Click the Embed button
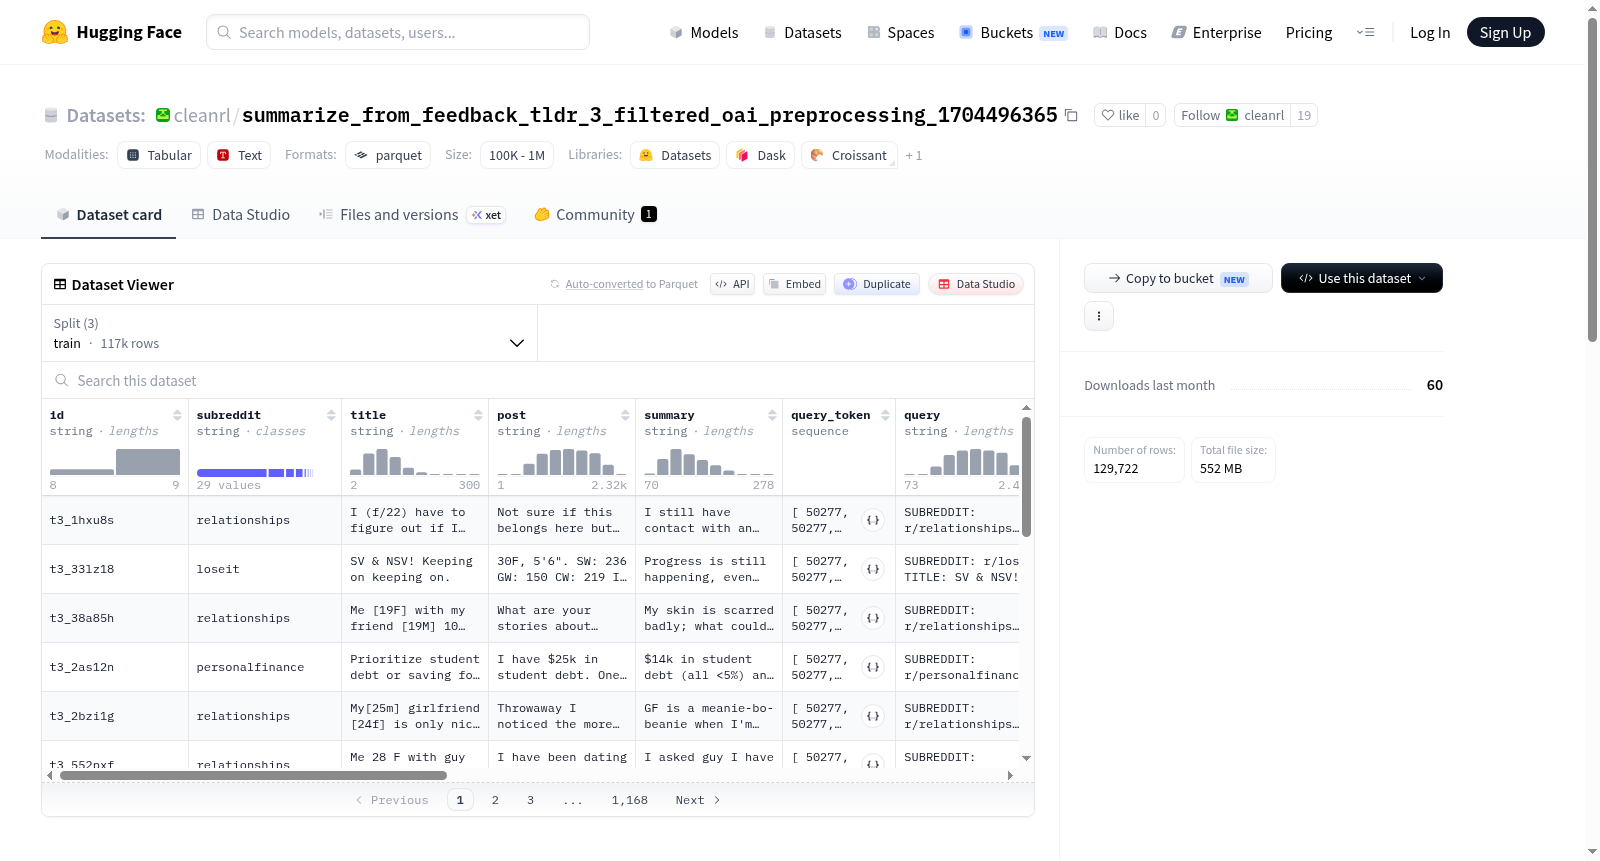Viewport: 1600px width, 861px height. [x=794, y=284]
